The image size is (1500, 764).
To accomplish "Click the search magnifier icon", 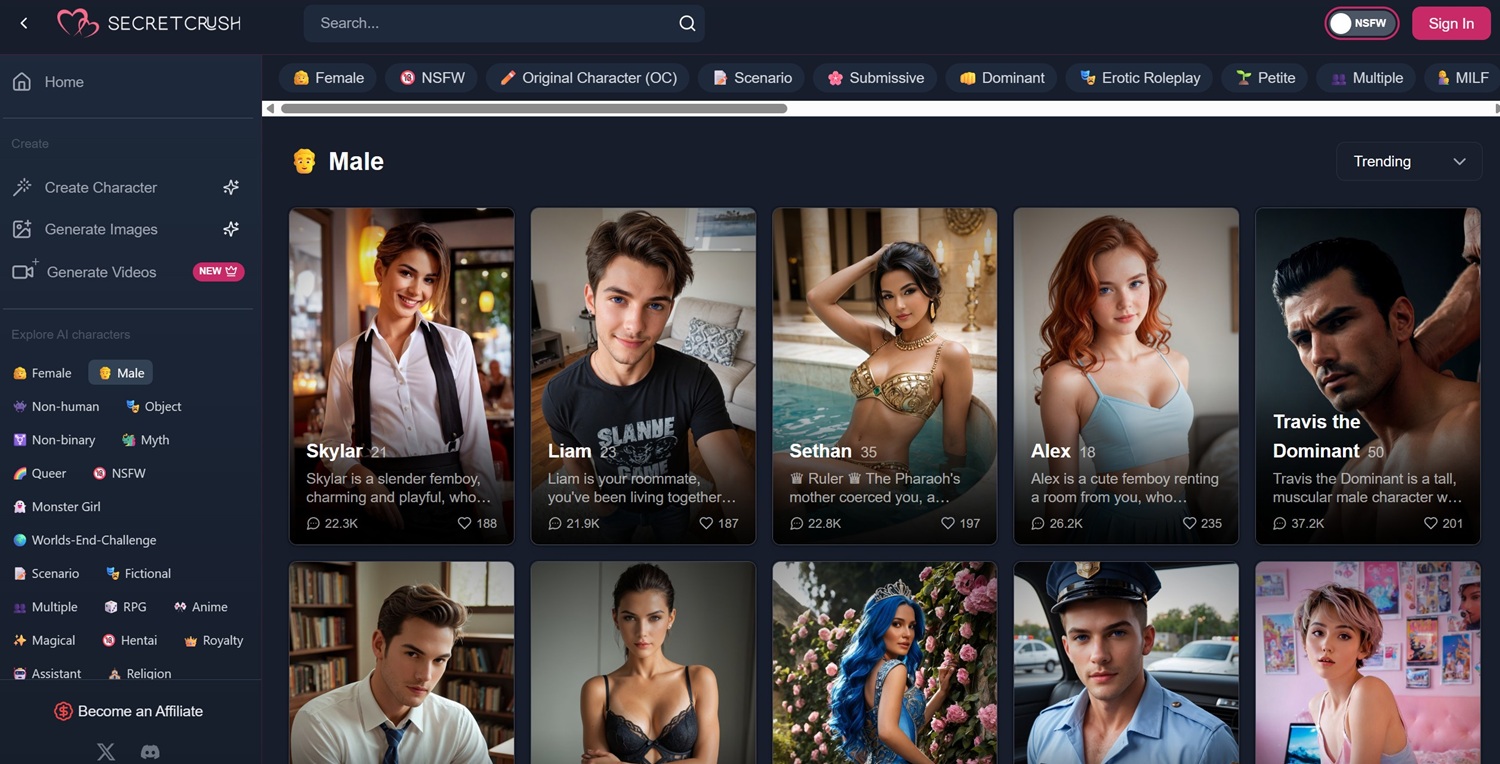I will pyautogui.click(x=687, y=23).
